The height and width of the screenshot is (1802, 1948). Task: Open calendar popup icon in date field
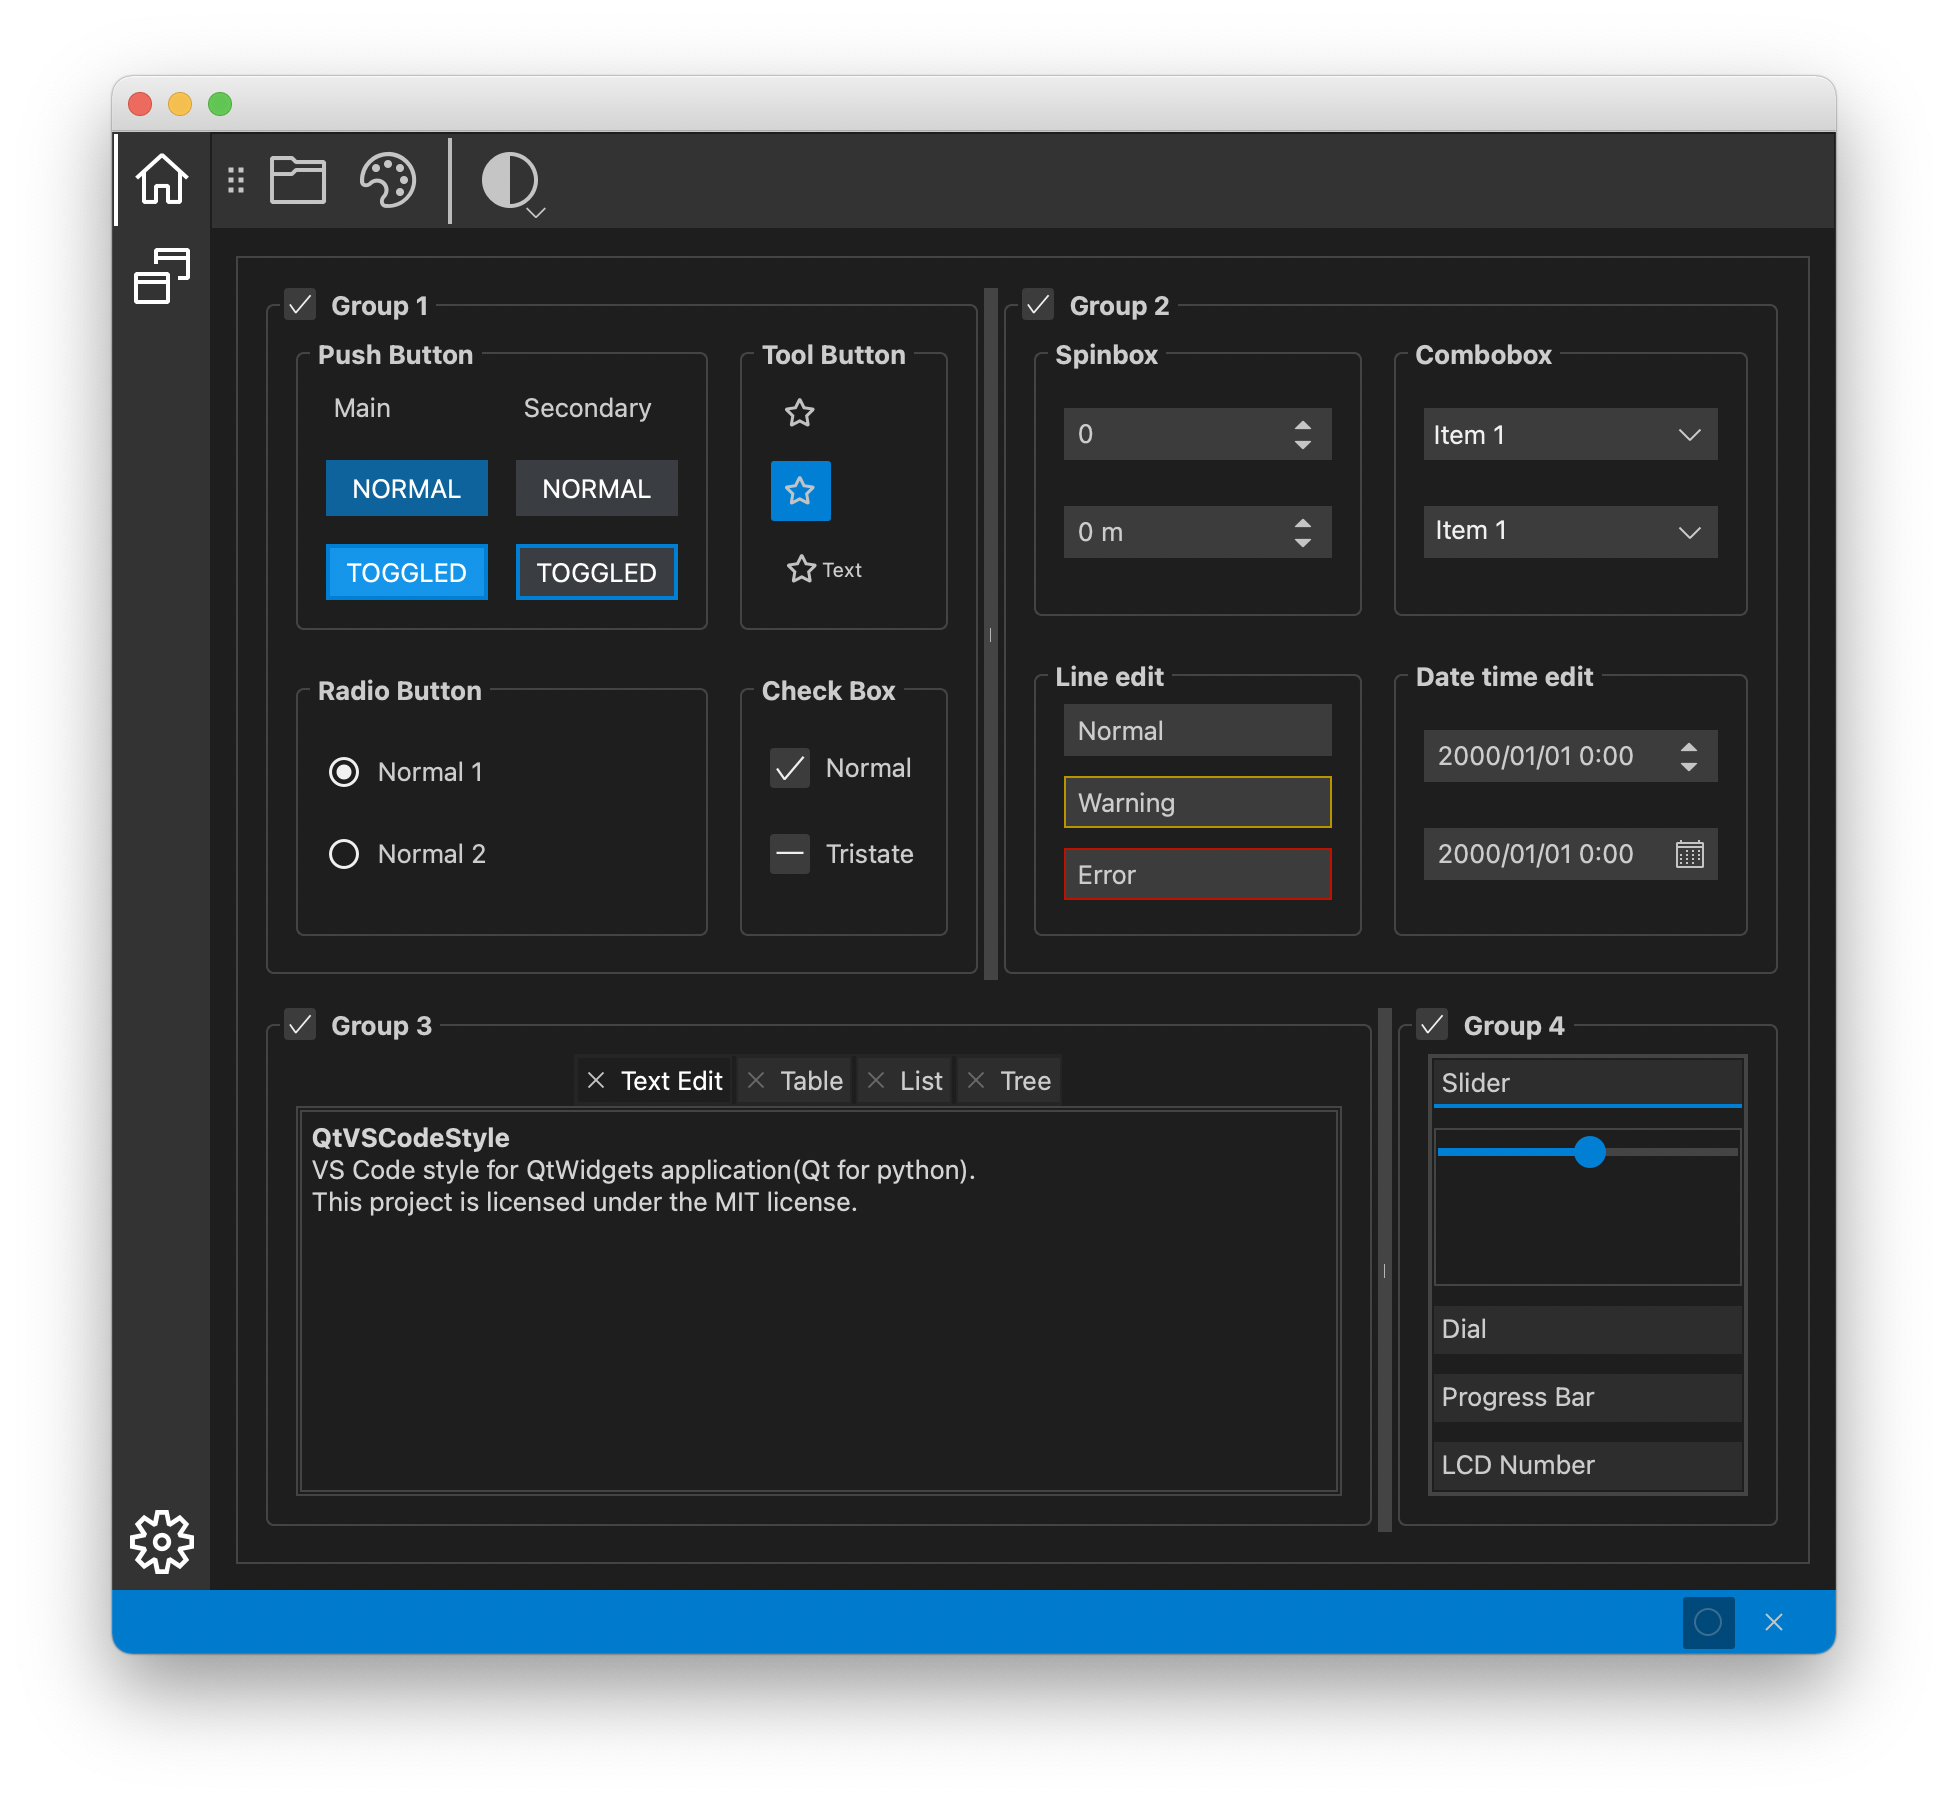(x=1689, y=854)
